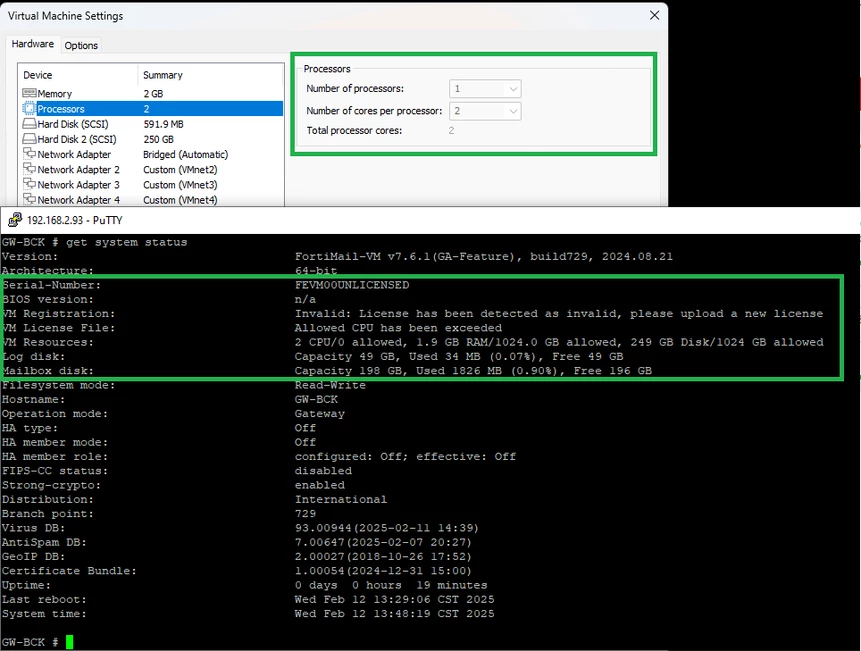Screen dimensions: 861x651
Task: Click the Uptime '0 days 0 hours 19 minutes'
Action: pos(391,585)
